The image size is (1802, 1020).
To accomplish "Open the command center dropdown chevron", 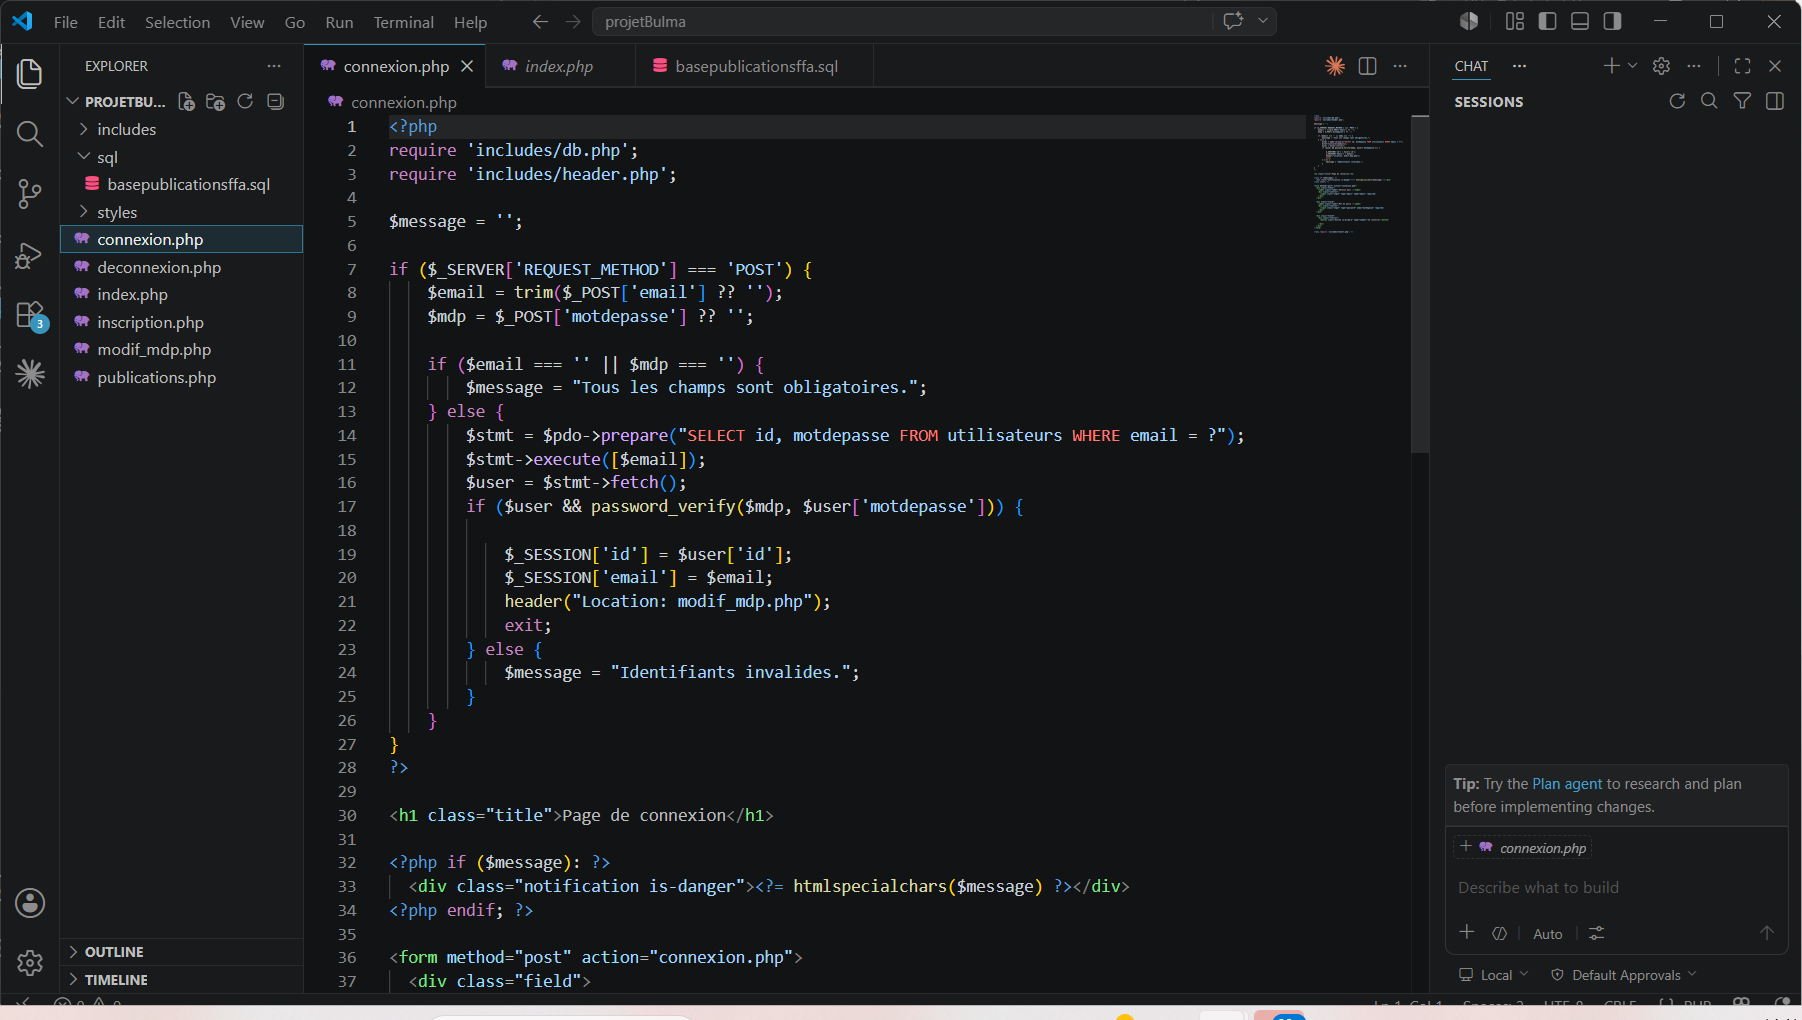I will coord(1263,21).
